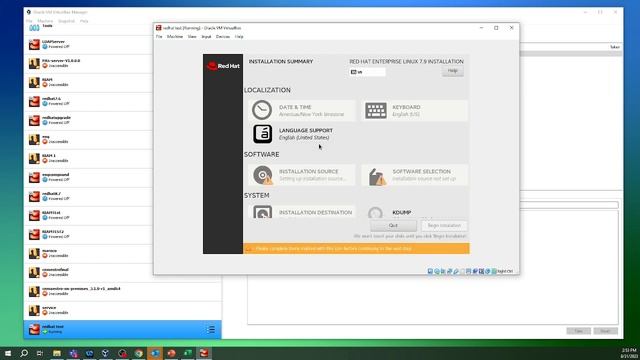This screenshot has height=360, width=640.
Task: Open the Installation Source spoke
Action: [302, 175]
